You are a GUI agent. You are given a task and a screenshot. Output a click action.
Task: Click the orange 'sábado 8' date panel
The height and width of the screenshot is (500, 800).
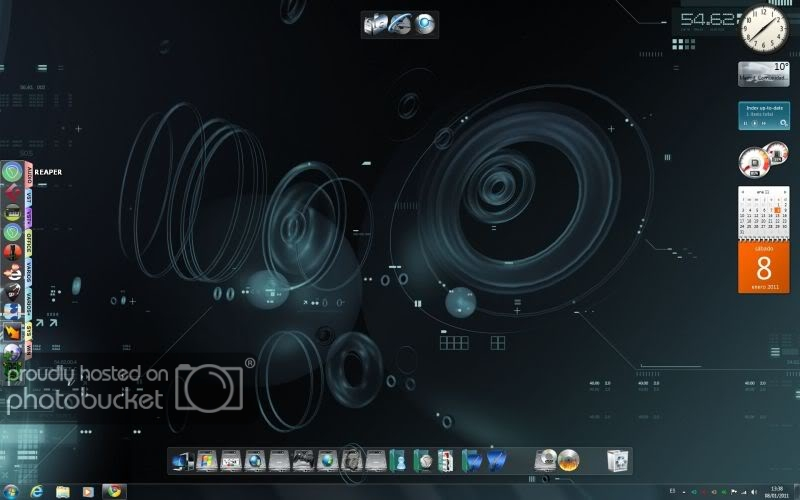(764, 267)
